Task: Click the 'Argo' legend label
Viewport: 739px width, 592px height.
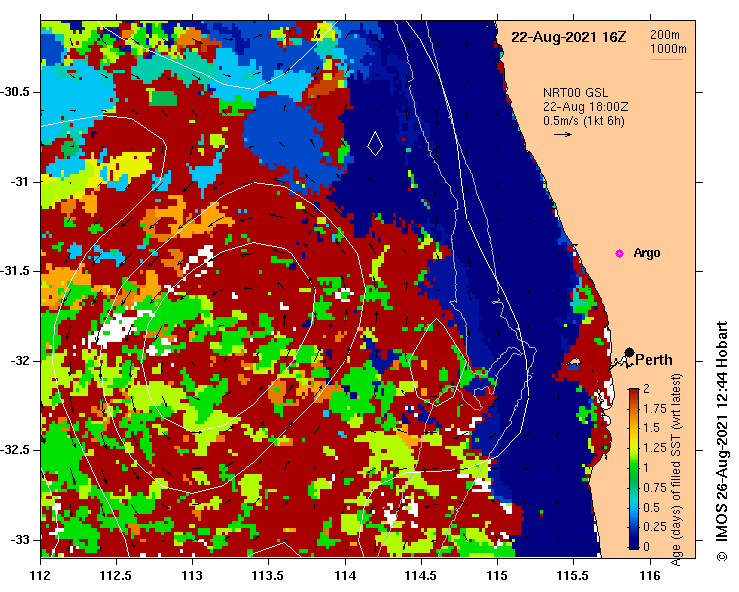Action: tap(647, 253)
